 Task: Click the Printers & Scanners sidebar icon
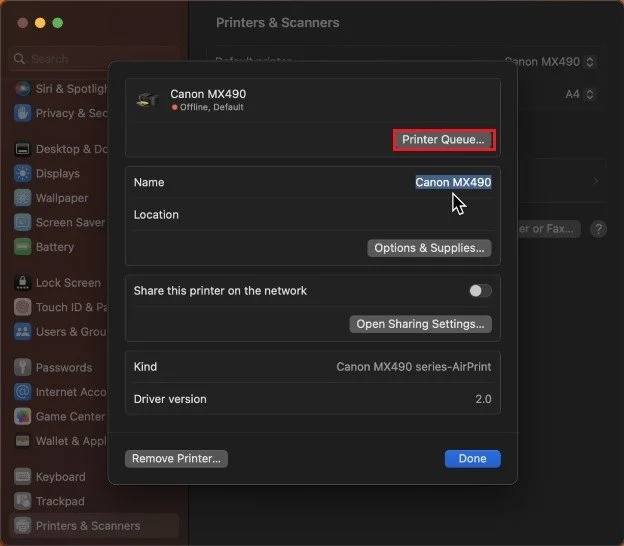tap(22, 526)
